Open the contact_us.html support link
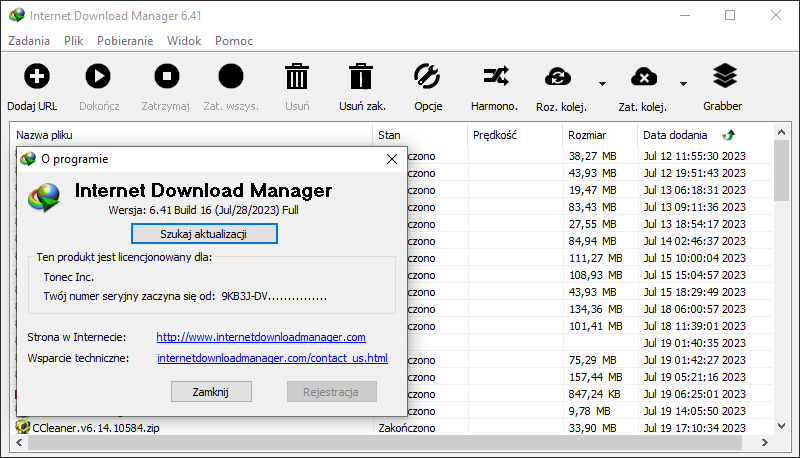This screenshot has width=800, height=458. (272, 358)
